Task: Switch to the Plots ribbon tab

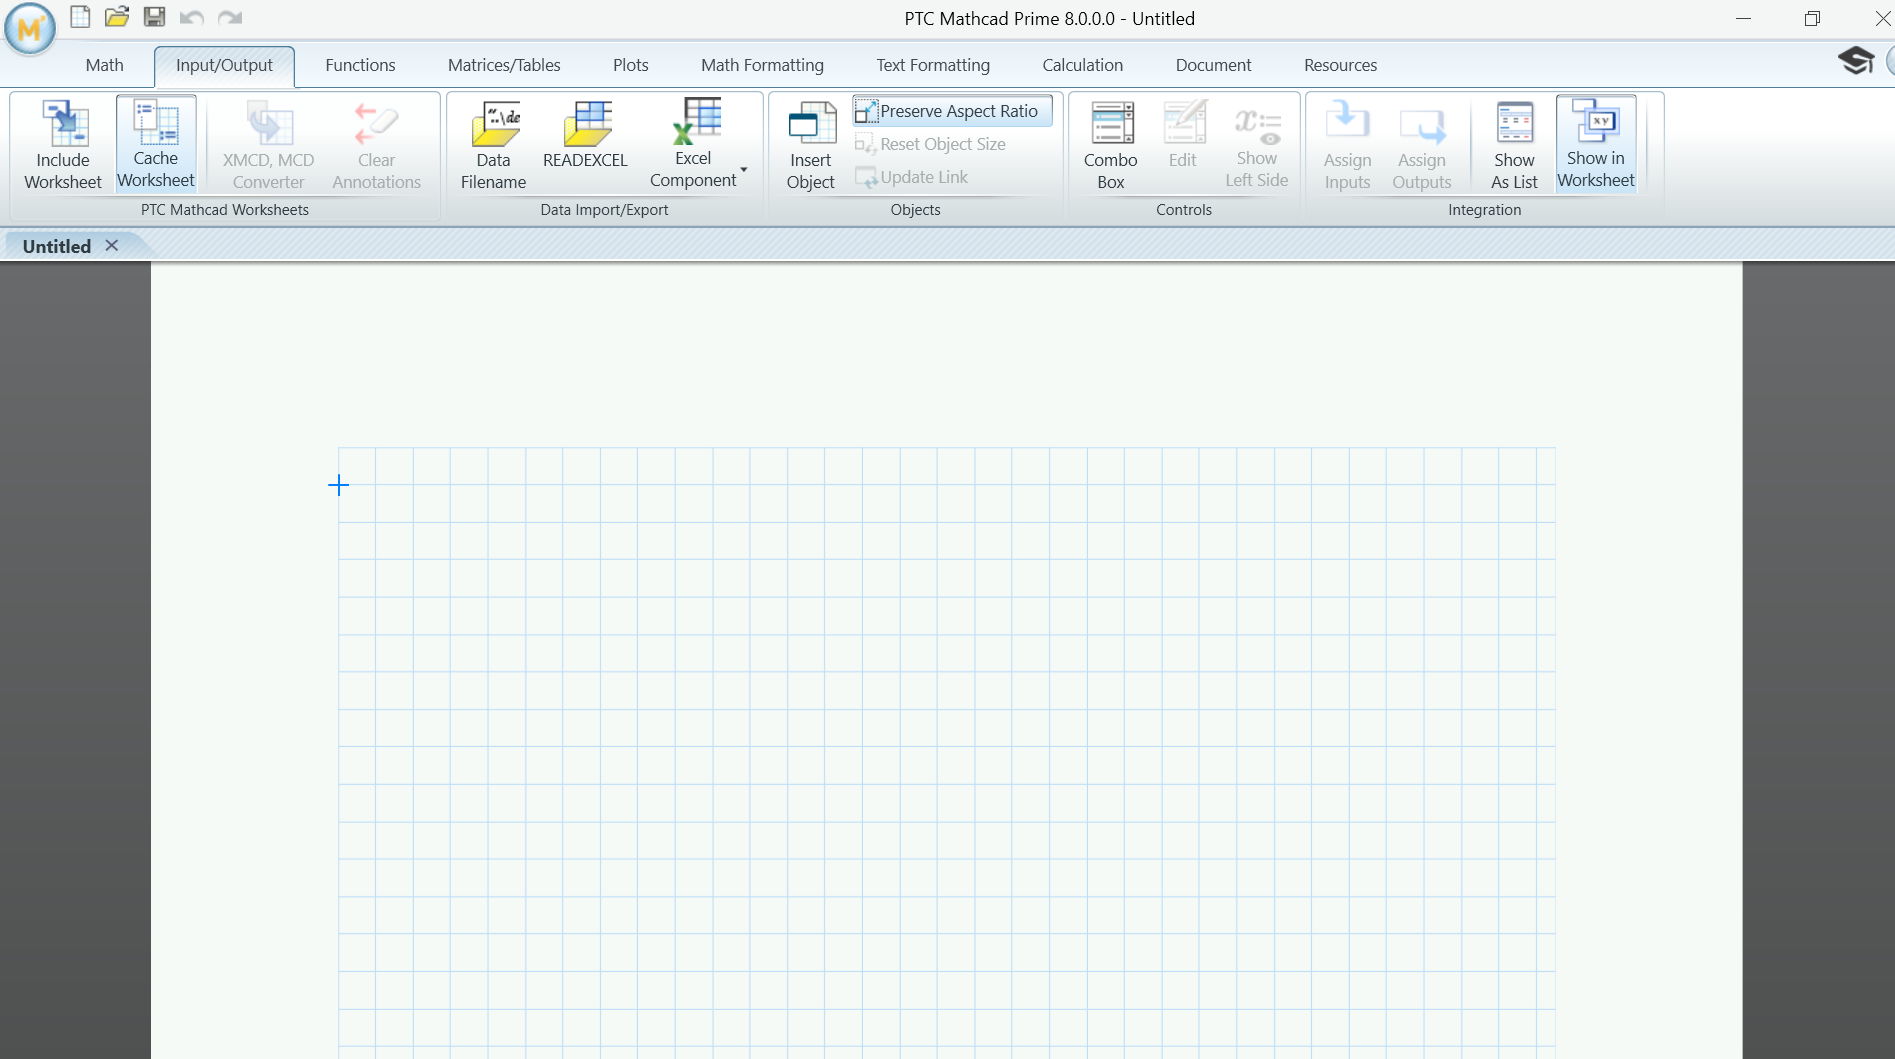Action: pyautogui.click(x=630, y=65)
